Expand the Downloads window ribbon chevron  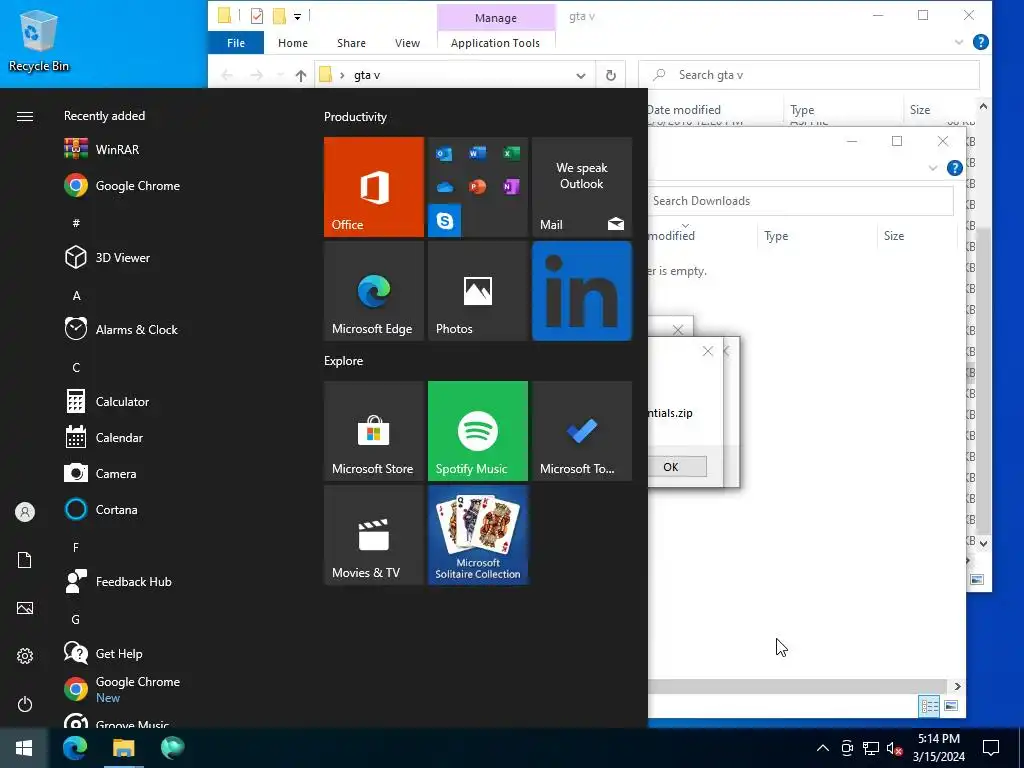[x=933, y=168]
